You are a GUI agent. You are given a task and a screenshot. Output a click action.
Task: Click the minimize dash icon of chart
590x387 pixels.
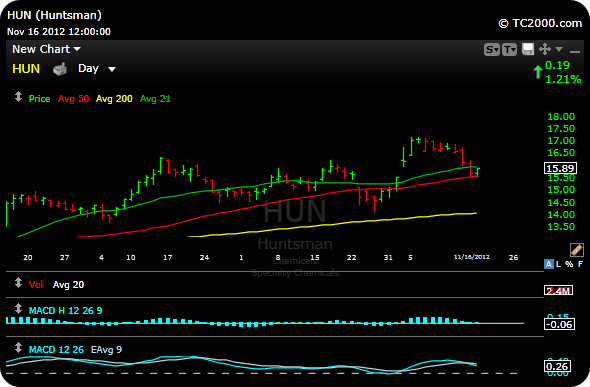(575, 52)
